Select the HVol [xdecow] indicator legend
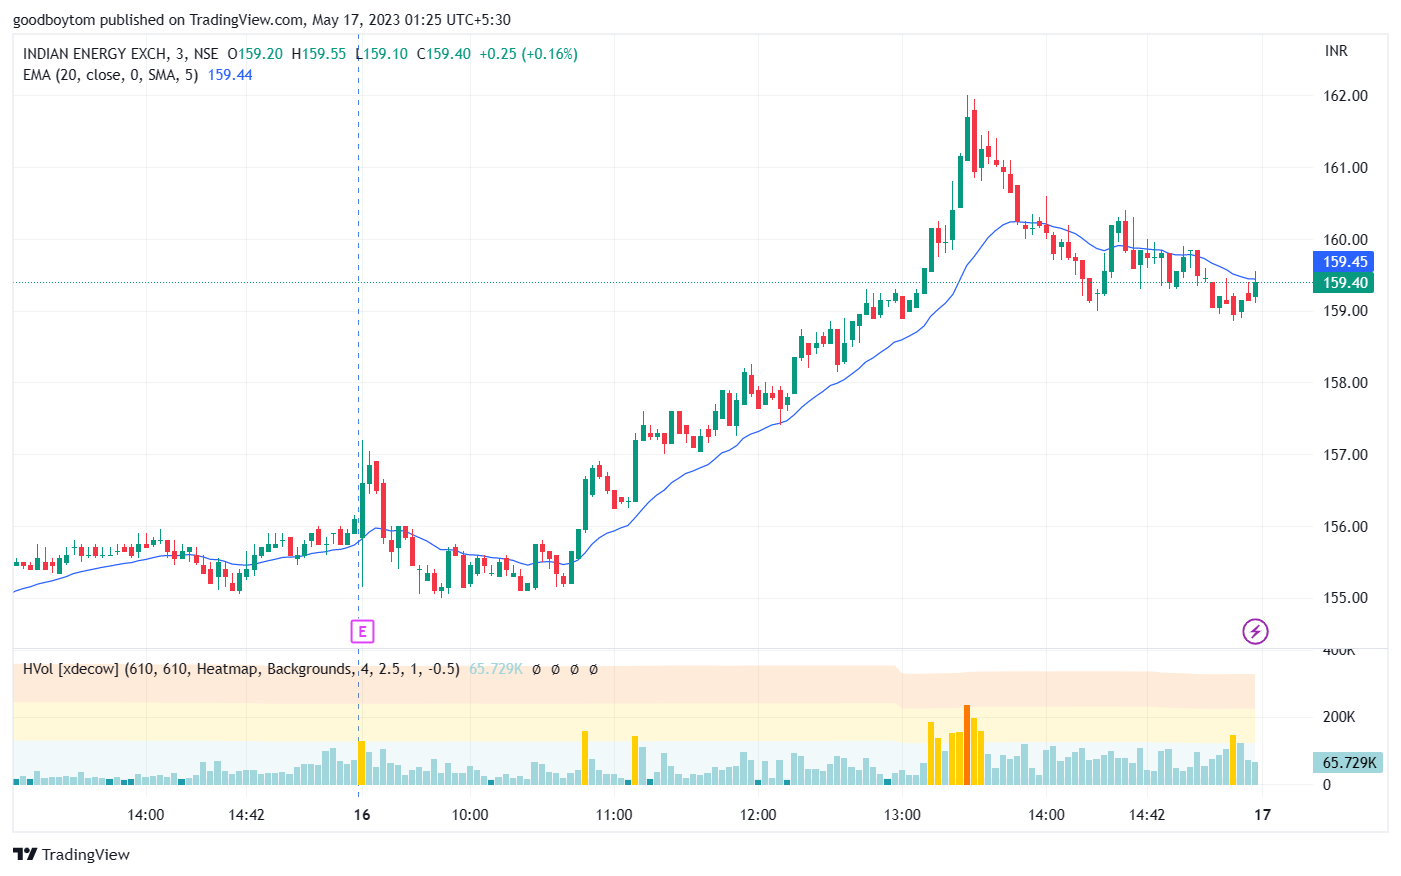The height and width of the screenshot is (876, 1401). pyautogui.click(x=241, y=669)
